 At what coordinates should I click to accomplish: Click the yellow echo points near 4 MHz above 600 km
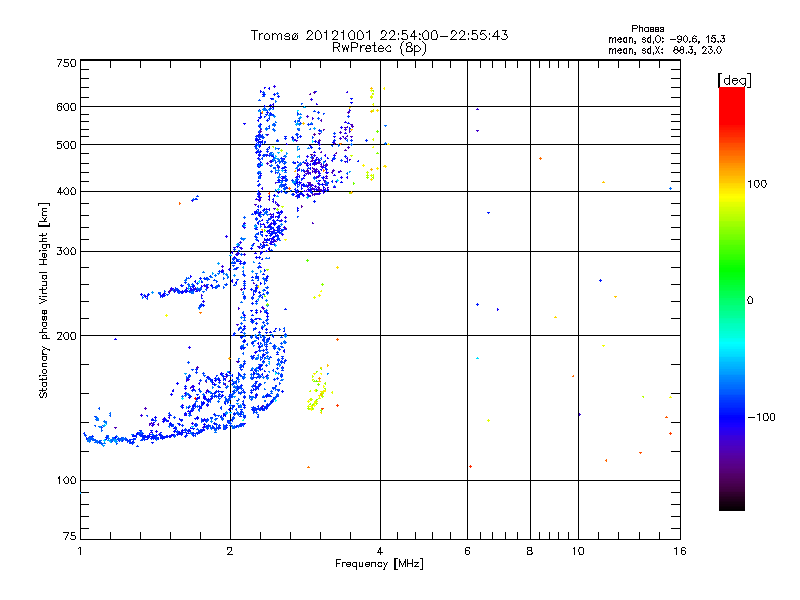(x=374, y=99)
